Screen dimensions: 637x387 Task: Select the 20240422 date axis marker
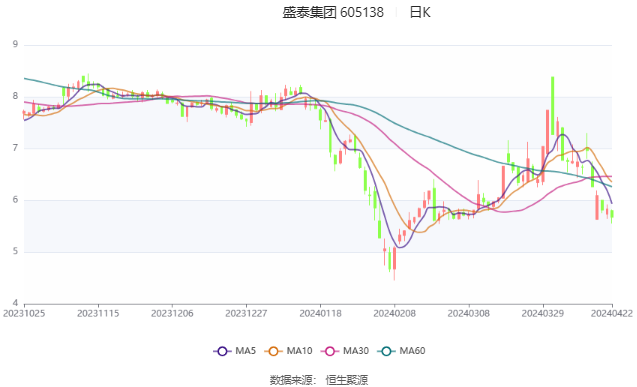point(612,313)
